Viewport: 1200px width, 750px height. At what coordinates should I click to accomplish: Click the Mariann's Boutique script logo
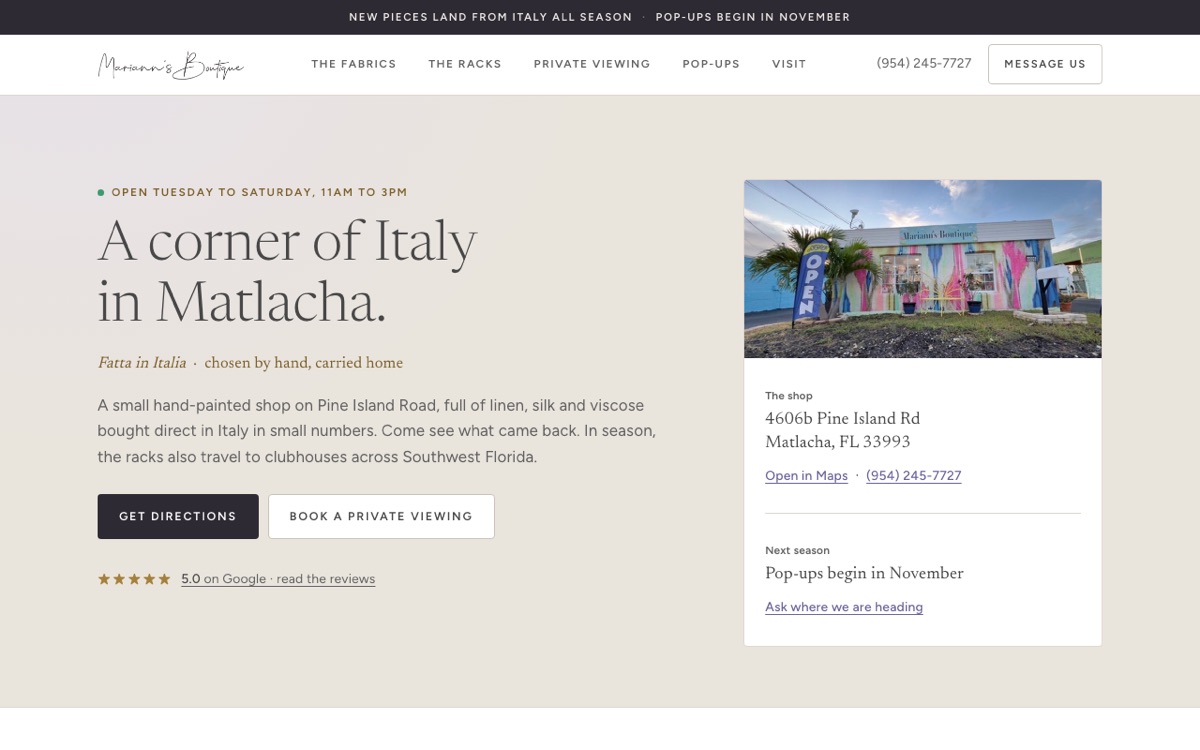click(x=171, y=65)
